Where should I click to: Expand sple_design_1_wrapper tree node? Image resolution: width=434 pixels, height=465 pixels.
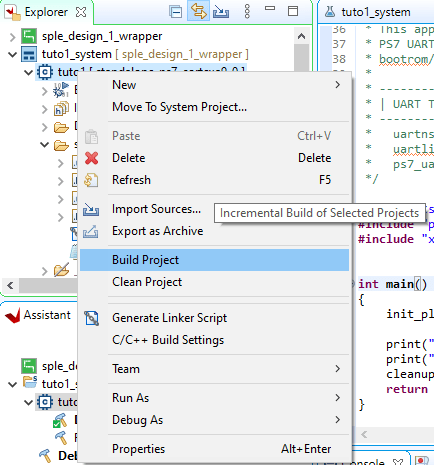[x=12, y=37]
